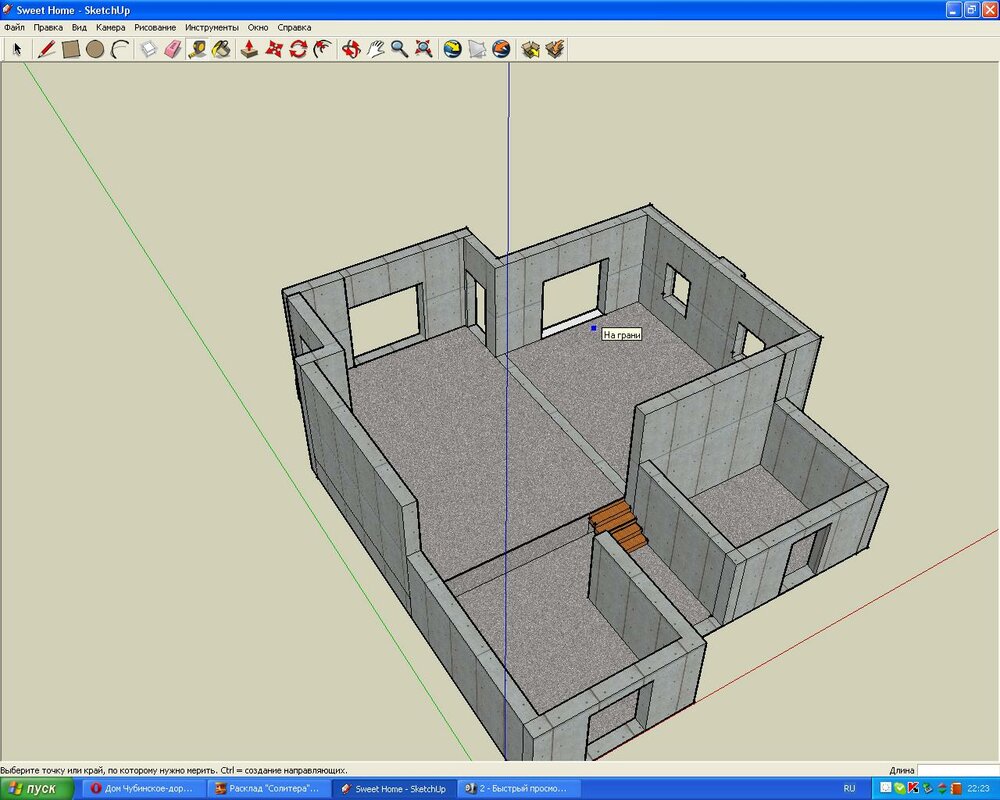This screenshot has width=1000, height=800.
Task: Select the Rotate tool
Action: (298, 49)
